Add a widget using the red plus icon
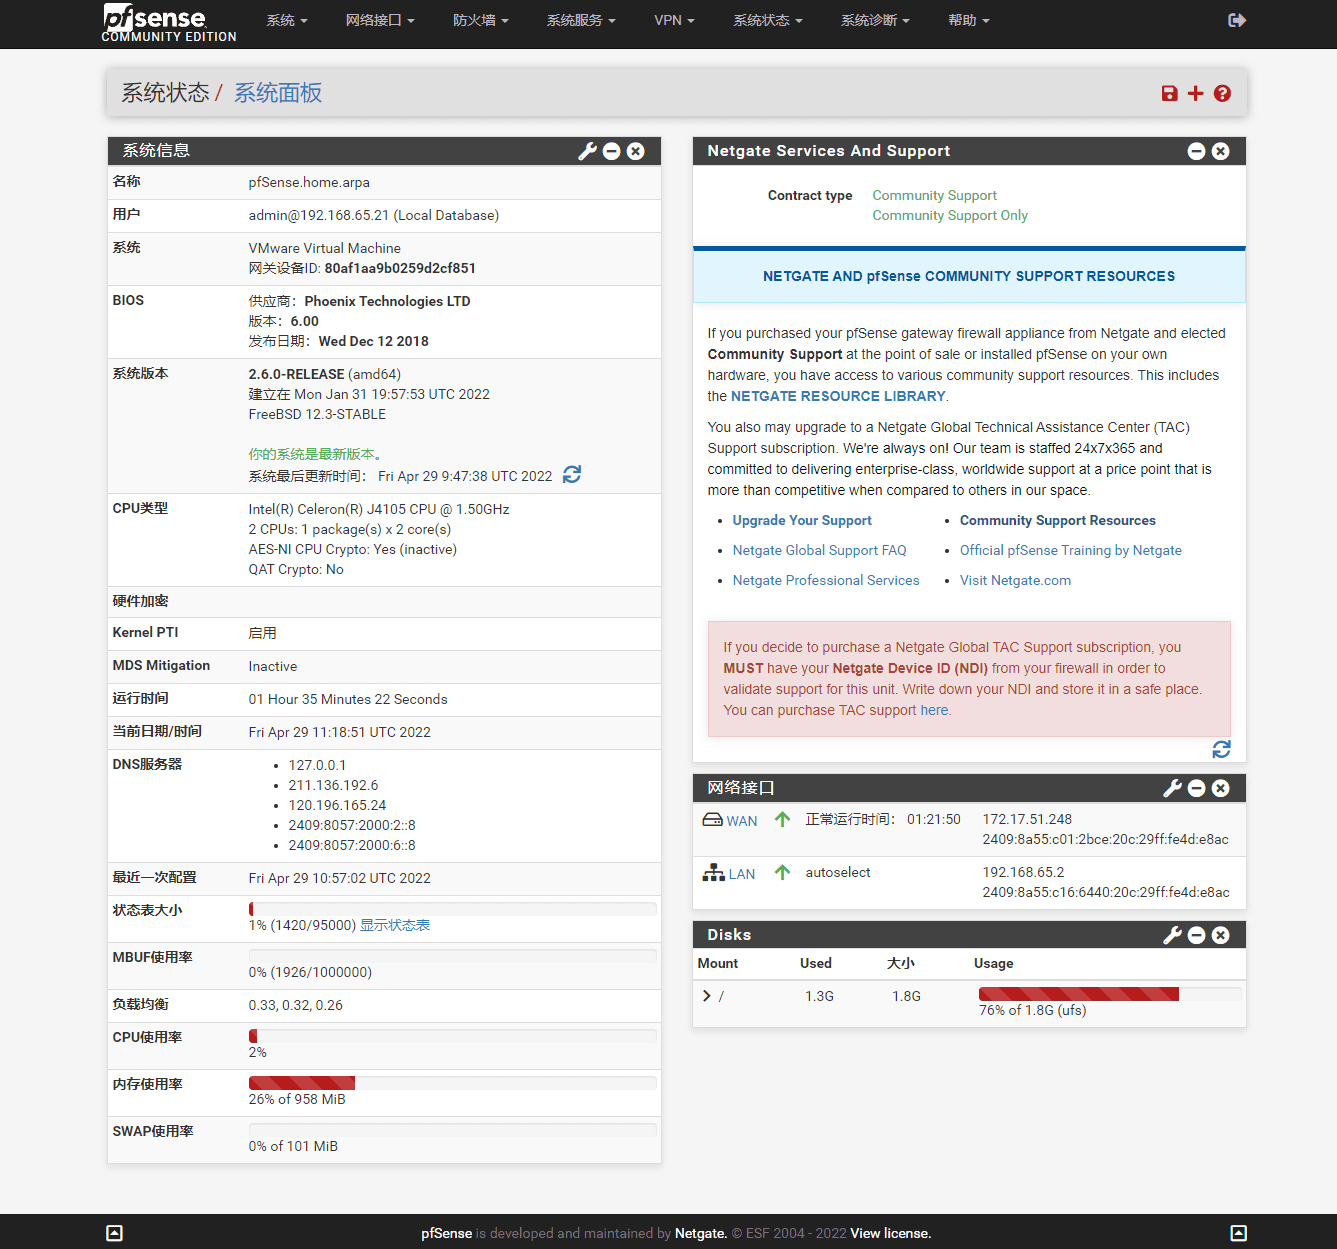This screenshot has width=1337, height=1249. [1195, 93]
